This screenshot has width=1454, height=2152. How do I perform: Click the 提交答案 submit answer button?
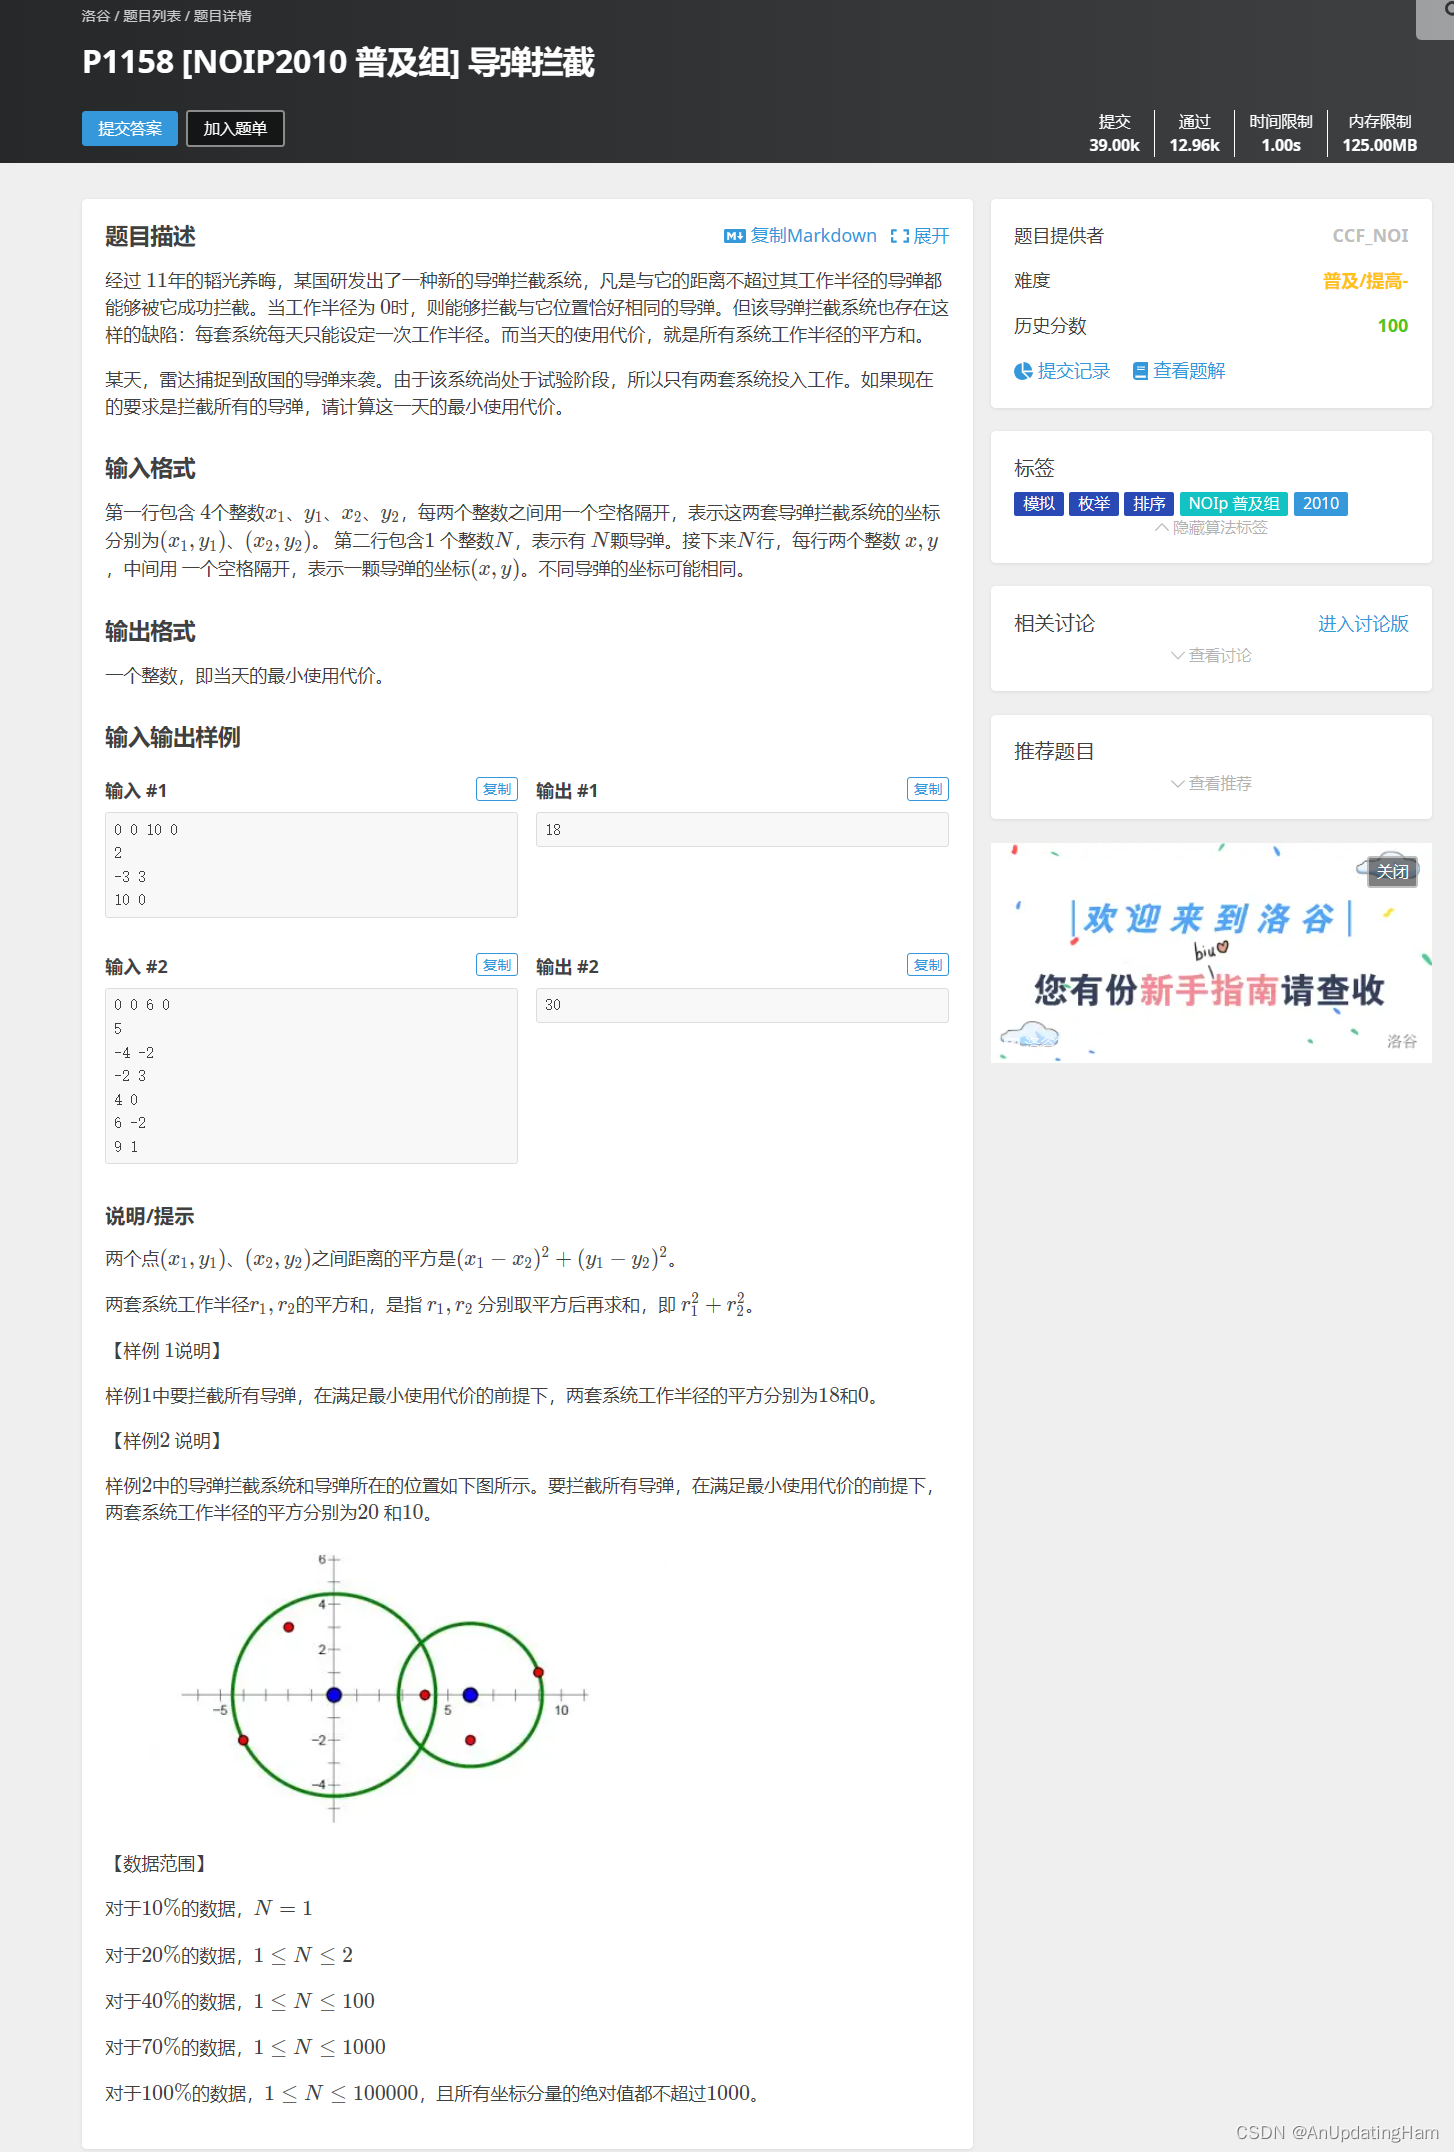tap(130, 128)
